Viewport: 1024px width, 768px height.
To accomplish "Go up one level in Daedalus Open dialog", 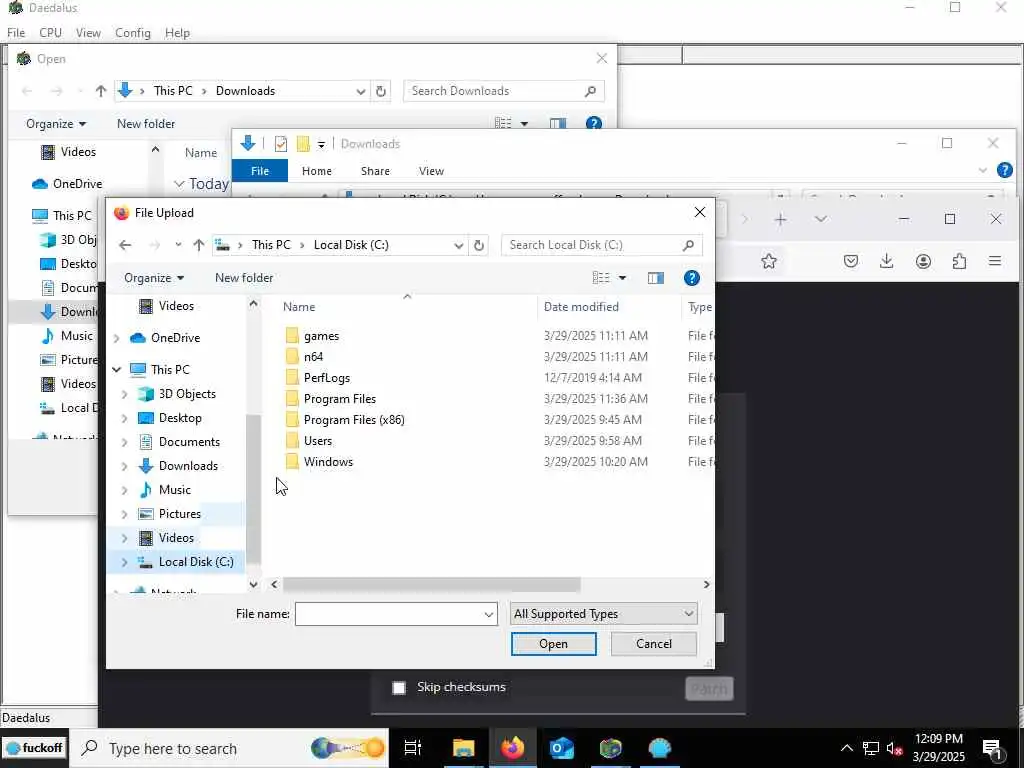I will click(101, 91).
